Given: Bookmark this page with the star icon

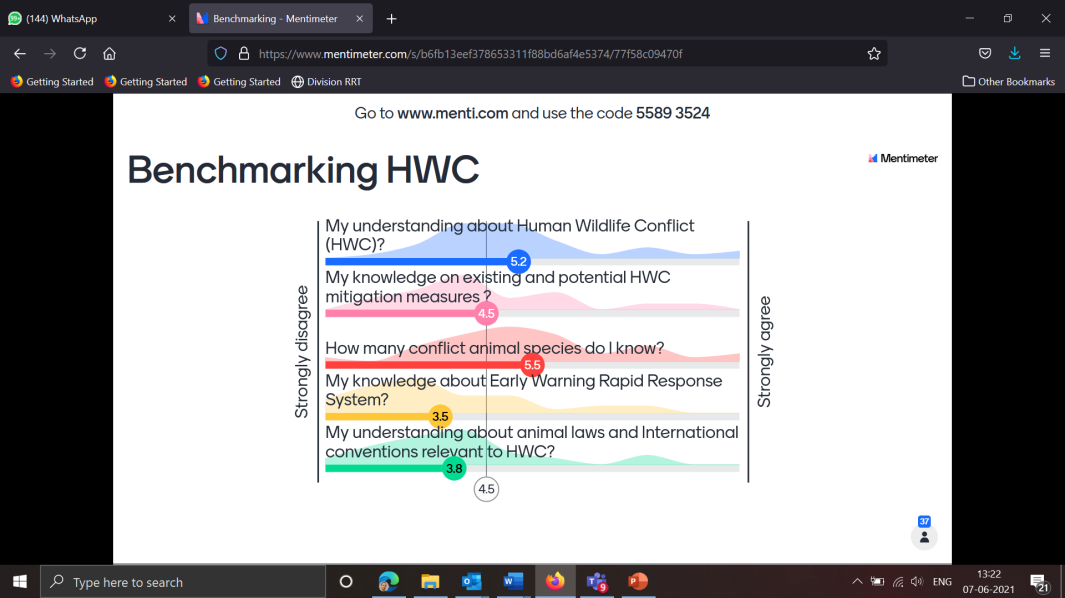Looking at the screenshot, I should point(874,54).
